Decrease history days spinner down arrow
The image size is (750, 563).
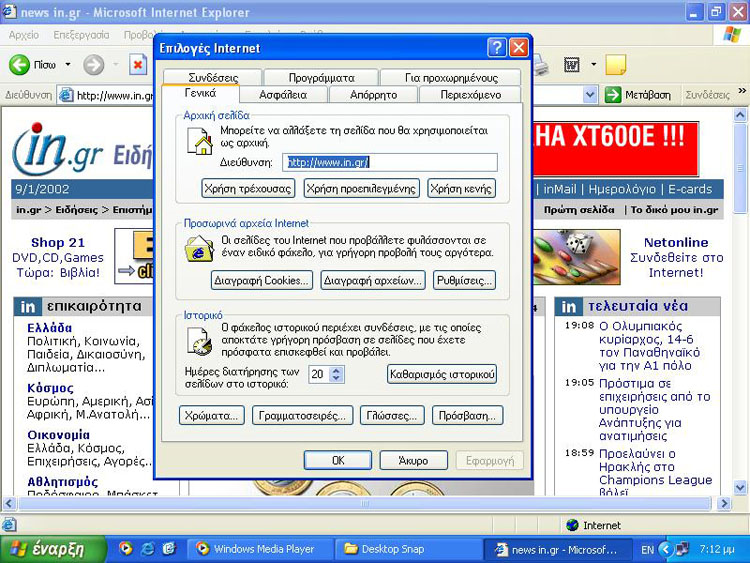[337, 378]
